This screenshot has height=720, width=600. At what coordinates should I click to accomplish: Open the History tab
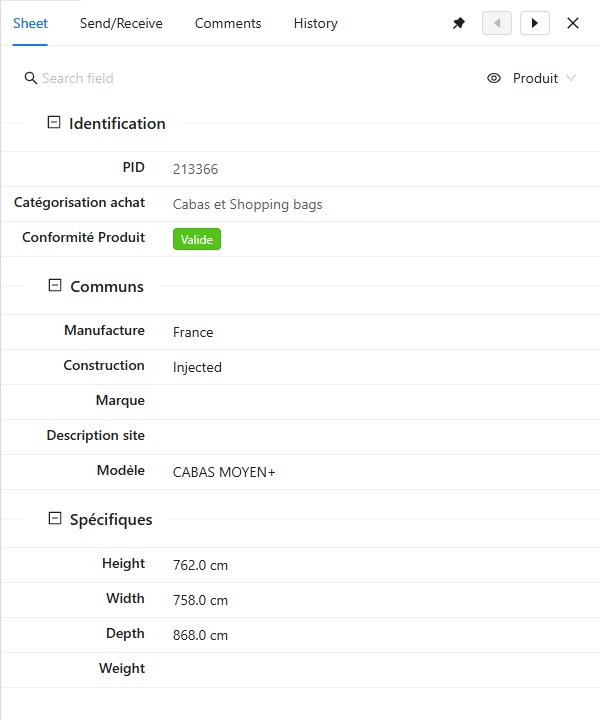(315, 23)
